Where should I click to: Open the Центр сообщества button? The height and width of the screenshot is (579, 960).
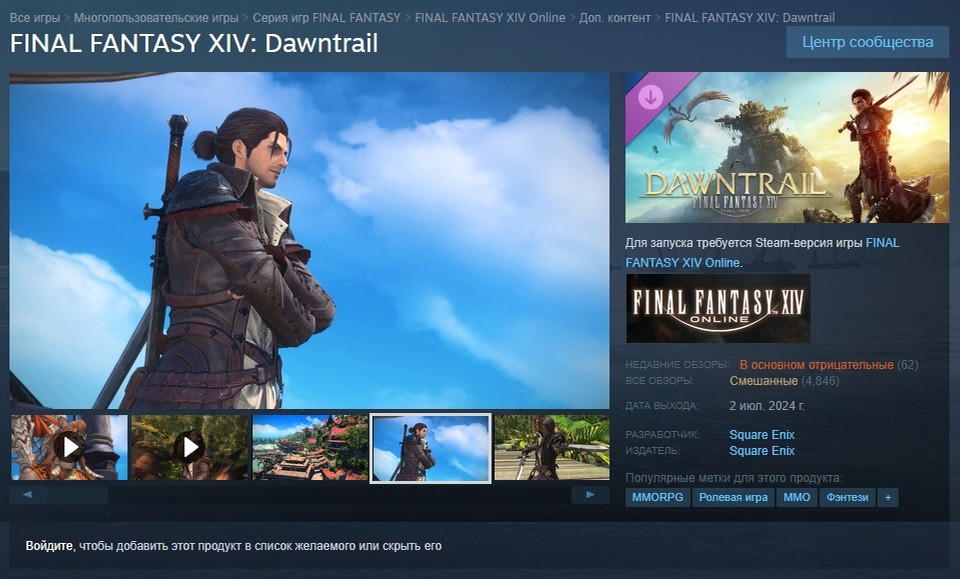[x=868, y=42]
